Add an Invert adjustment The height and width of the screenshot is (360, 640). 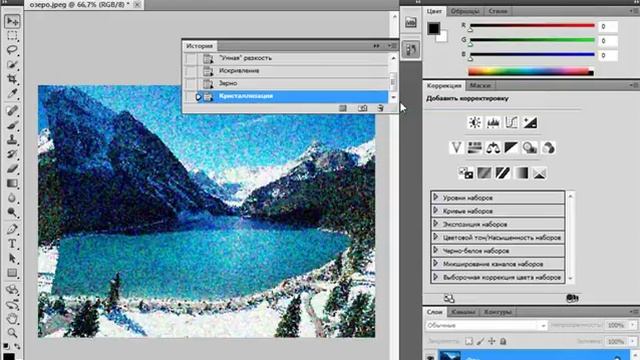point(465,173)
